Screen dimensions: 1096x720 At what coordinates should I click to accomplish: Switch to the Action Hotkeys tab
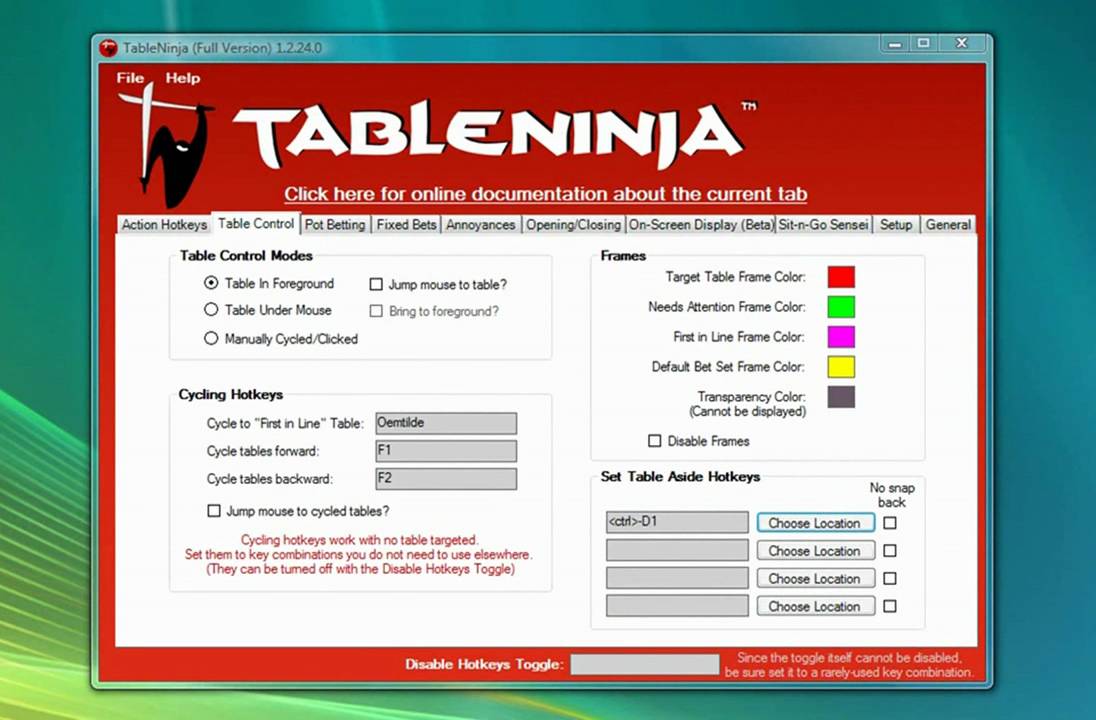point(164,224)
